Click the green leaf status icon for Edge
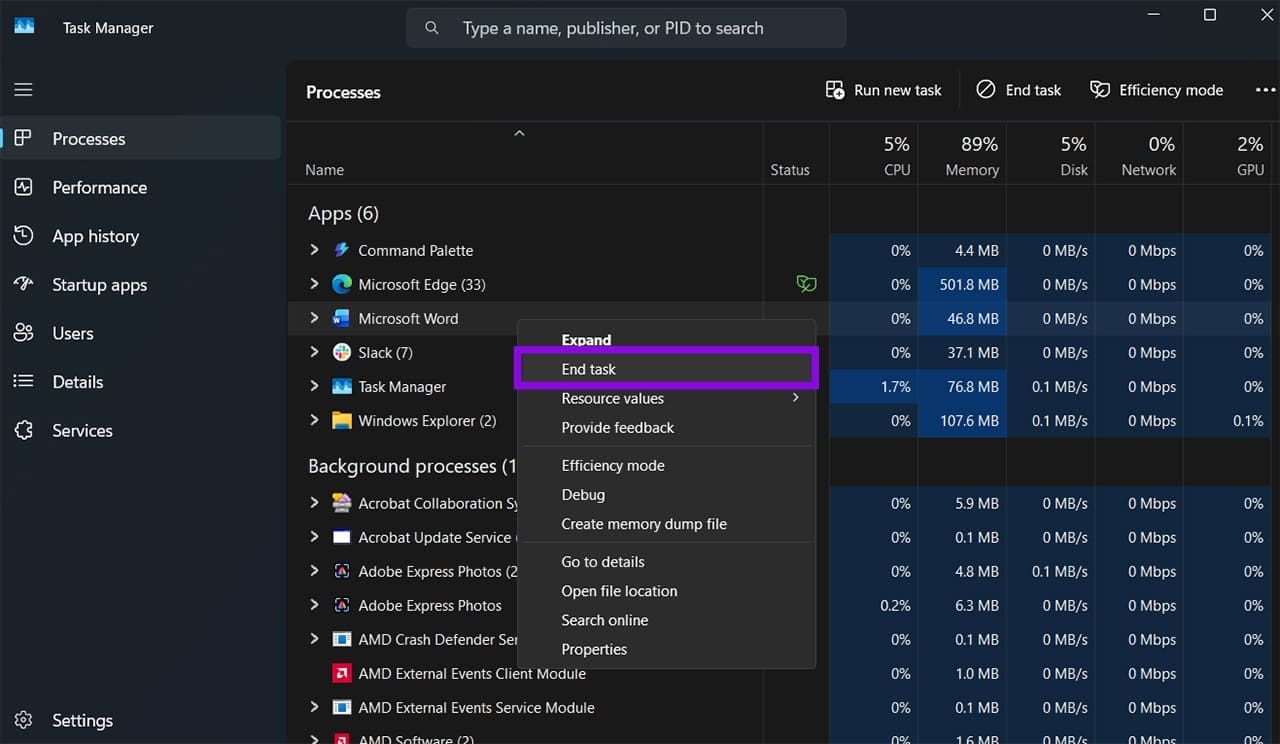Viewport: 1280px width, 744px height. (x=806, y=285)
